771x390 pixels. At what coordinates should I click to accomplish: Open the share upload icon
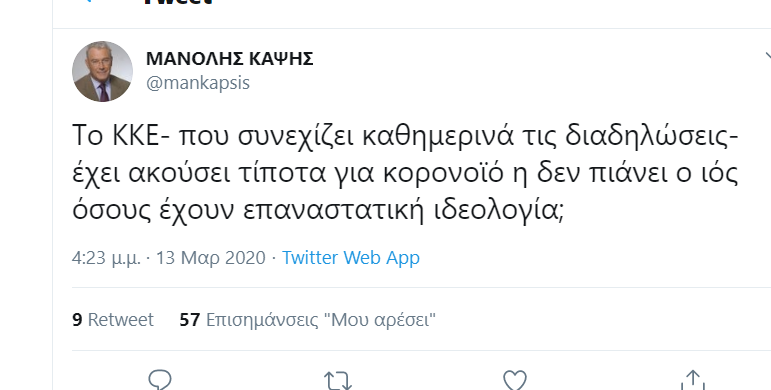(x=692, y=380)
